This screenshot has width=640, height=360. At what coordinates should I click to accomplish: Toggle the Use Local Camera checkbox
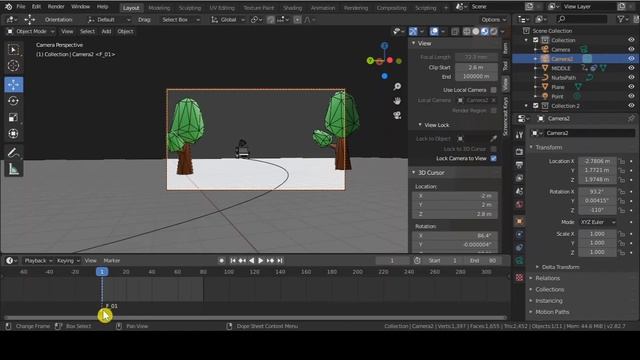493,90
